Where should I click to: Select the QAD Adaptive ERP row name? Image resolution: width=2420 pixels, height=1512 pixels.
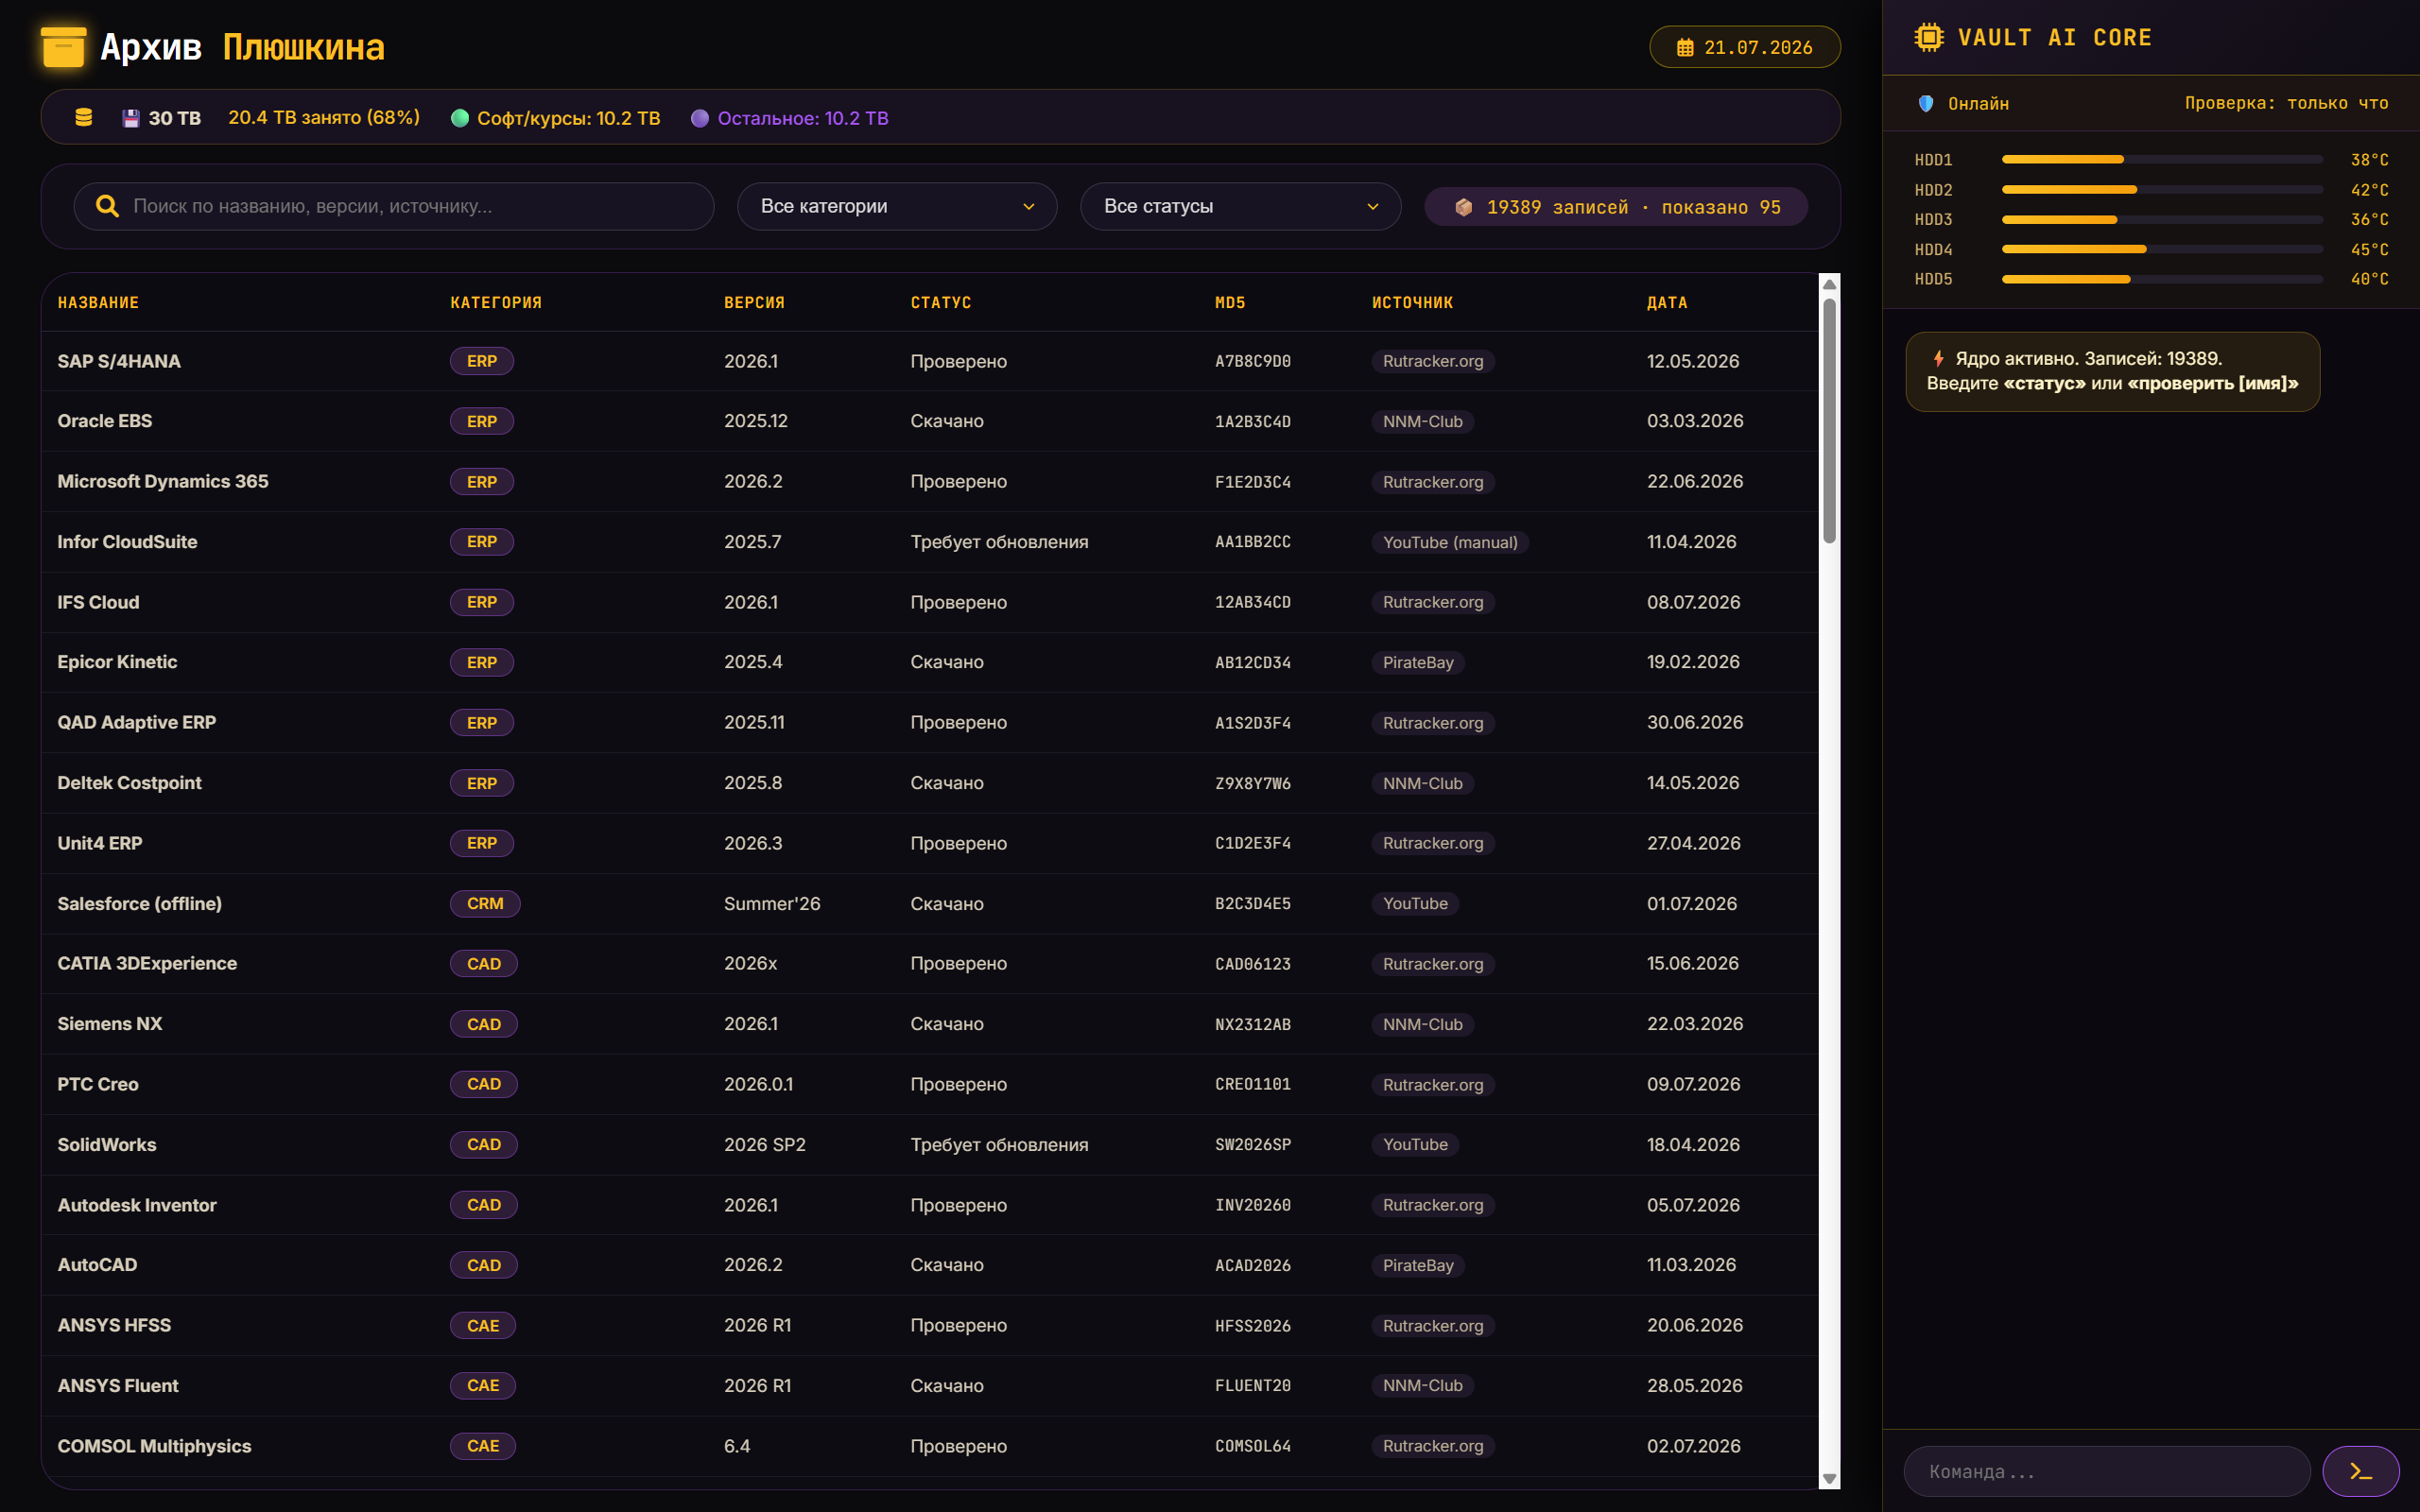coord(137,722)
